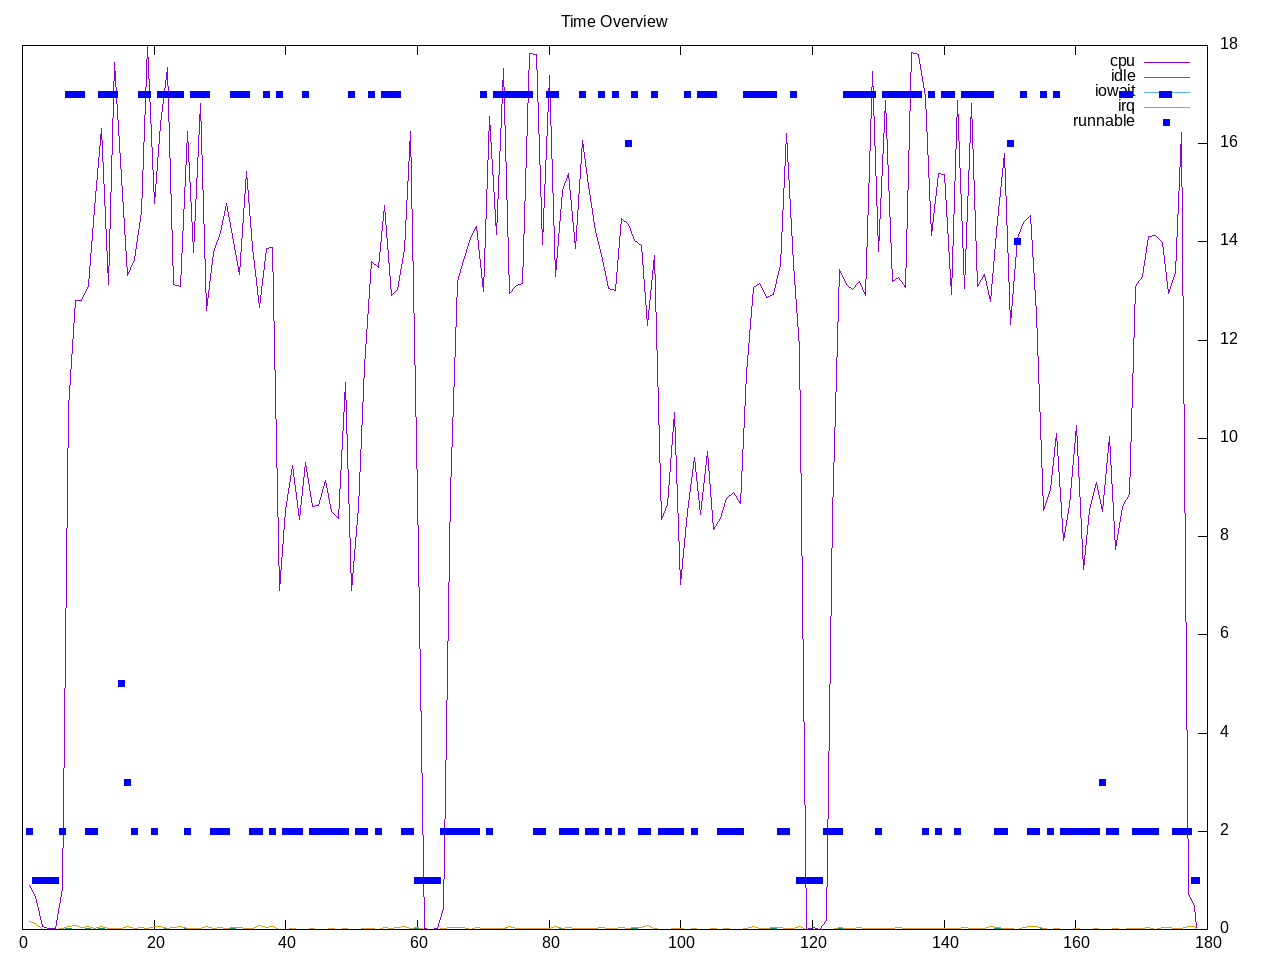
Task: Click the runnable point at value 3 near x=164
Action: pos(1102,782)
